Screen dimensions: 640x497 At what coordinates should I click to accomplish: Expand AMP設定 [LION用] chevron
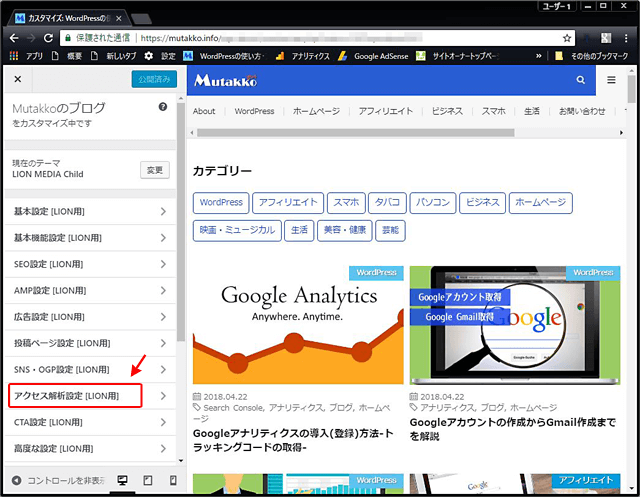click(163, 291)
